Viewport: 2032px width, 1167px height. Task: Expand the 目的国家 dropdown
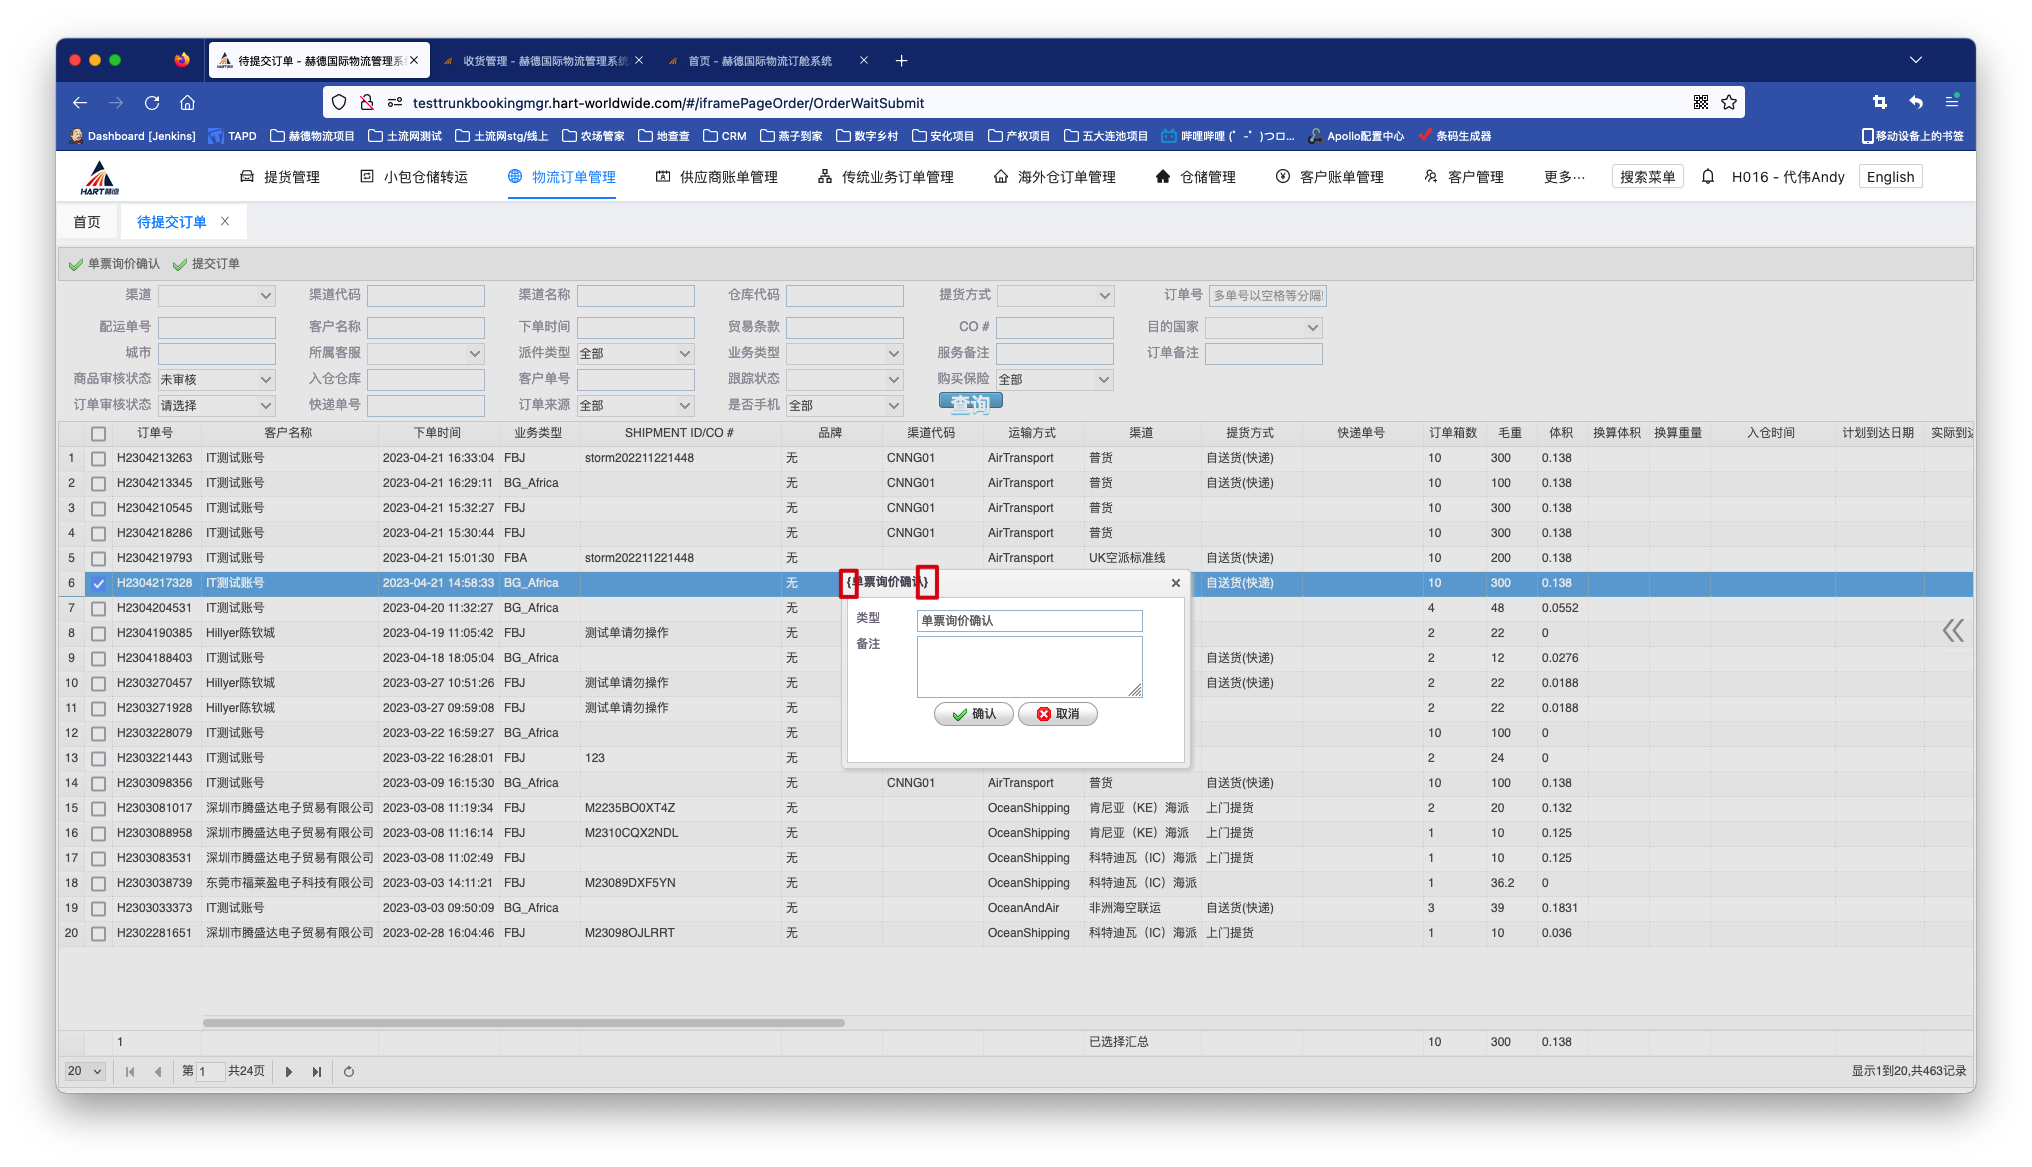[x=1263, y=328]
